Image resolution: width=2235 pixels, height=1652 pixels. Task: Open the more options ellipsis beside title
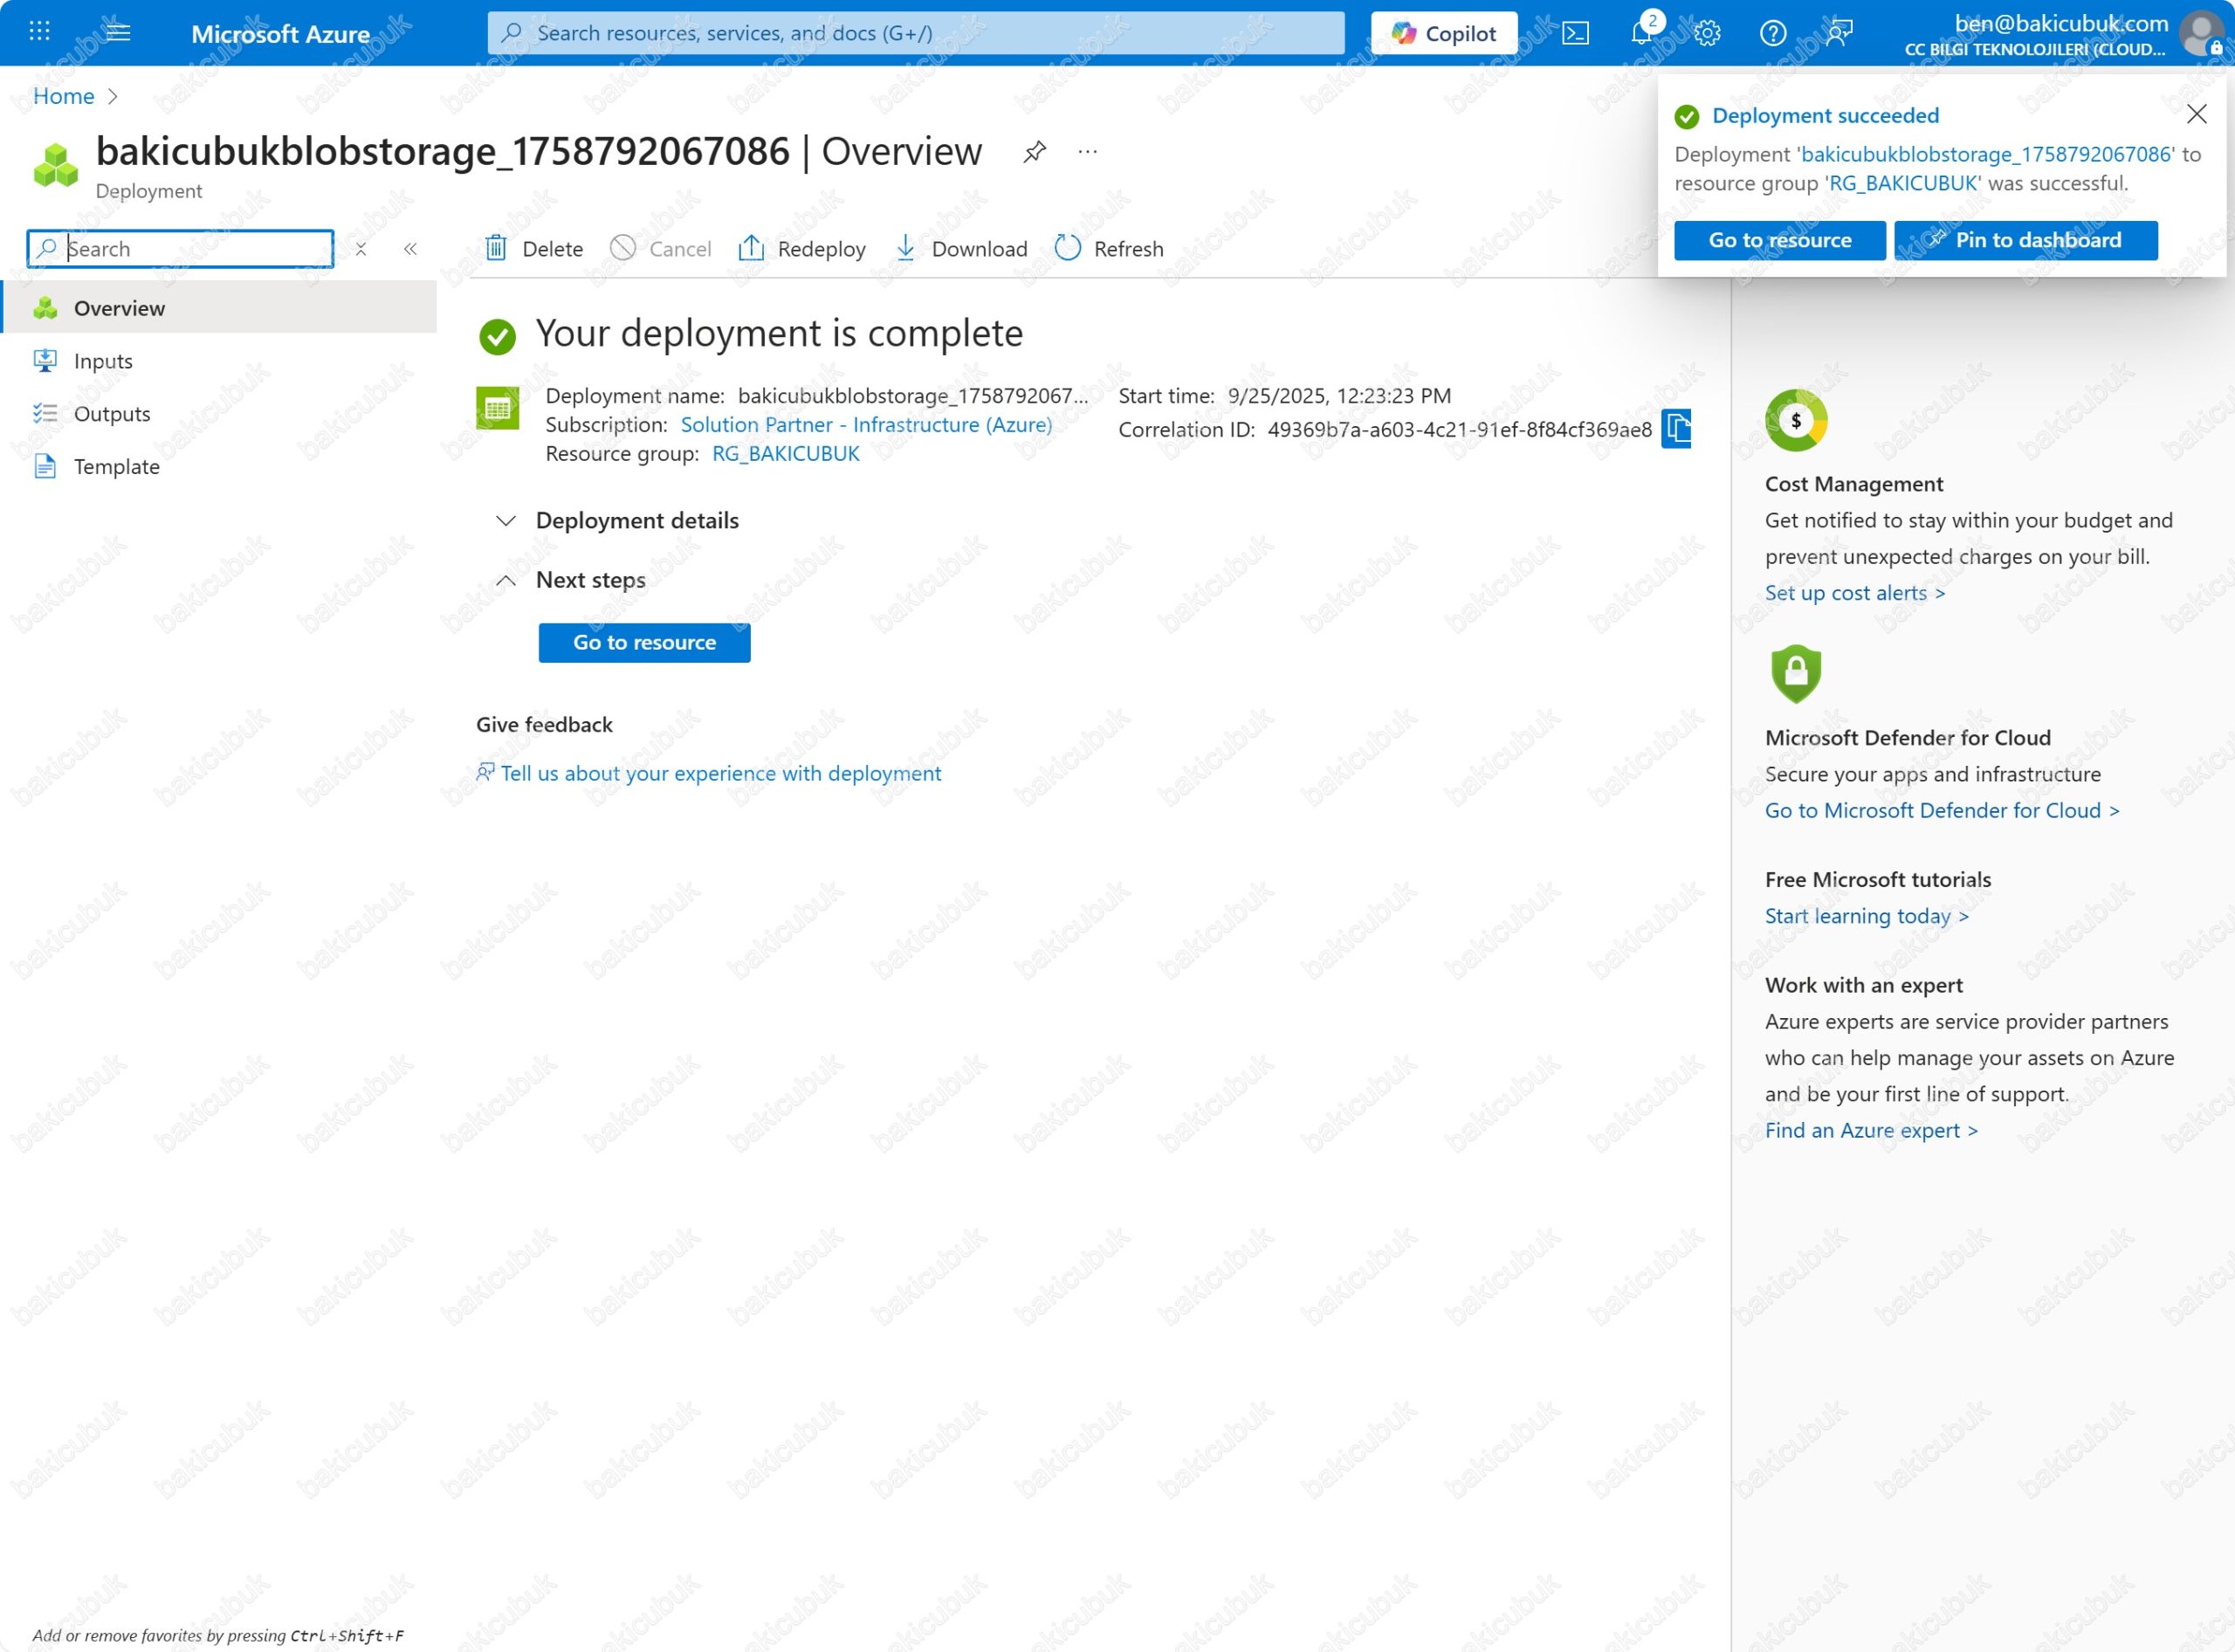[1087, 152]
